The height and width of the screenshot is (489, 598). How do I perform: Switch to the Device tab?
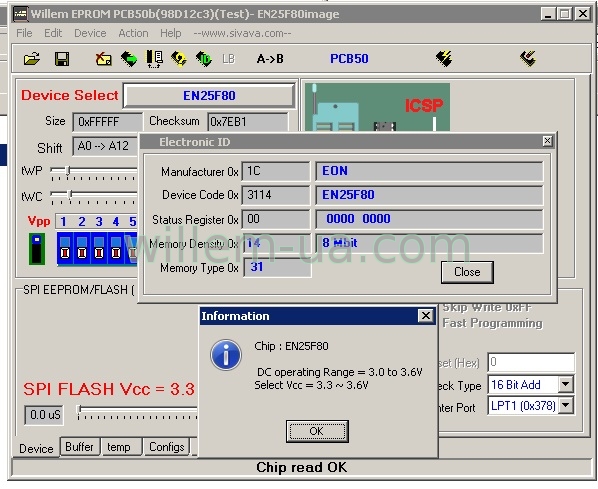click(36, 449)
